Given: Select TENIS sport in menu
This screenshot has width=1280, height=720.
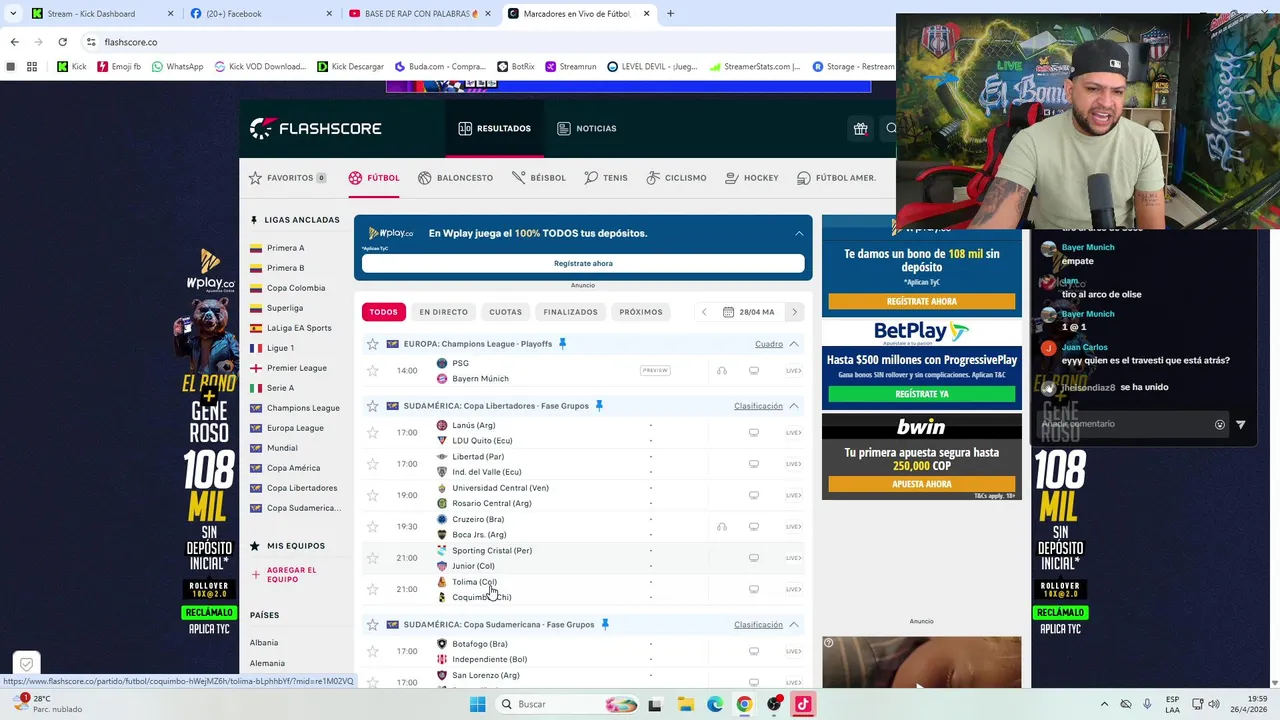Looking at the screenshot, I should [606, 178].
